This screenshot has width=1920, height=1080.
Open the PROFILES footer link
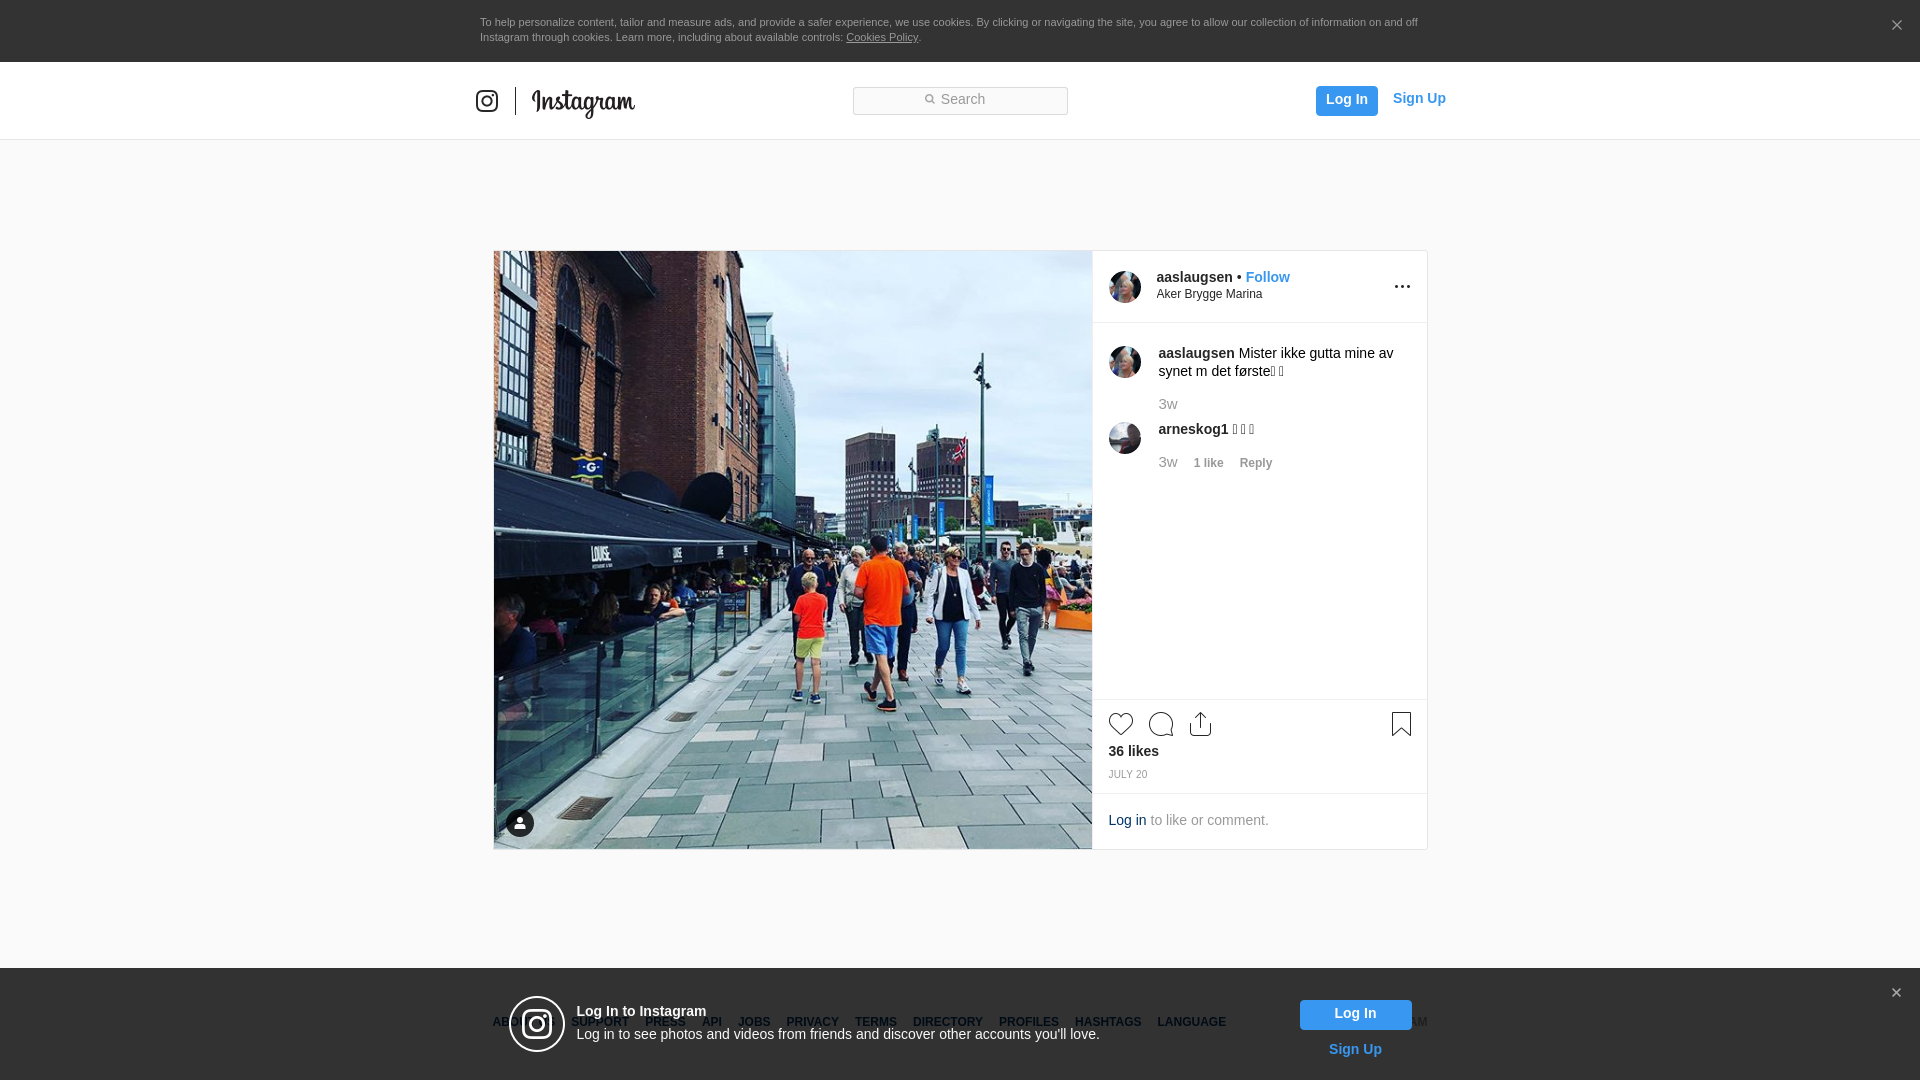1029,1022
